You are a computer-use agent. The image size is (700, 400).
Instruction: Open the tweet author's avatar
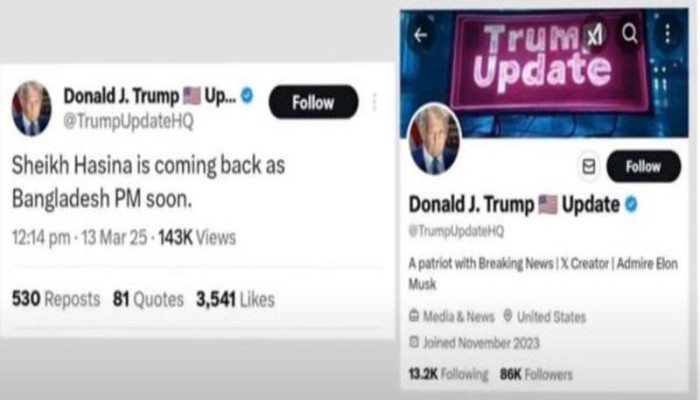click(31, 108)
